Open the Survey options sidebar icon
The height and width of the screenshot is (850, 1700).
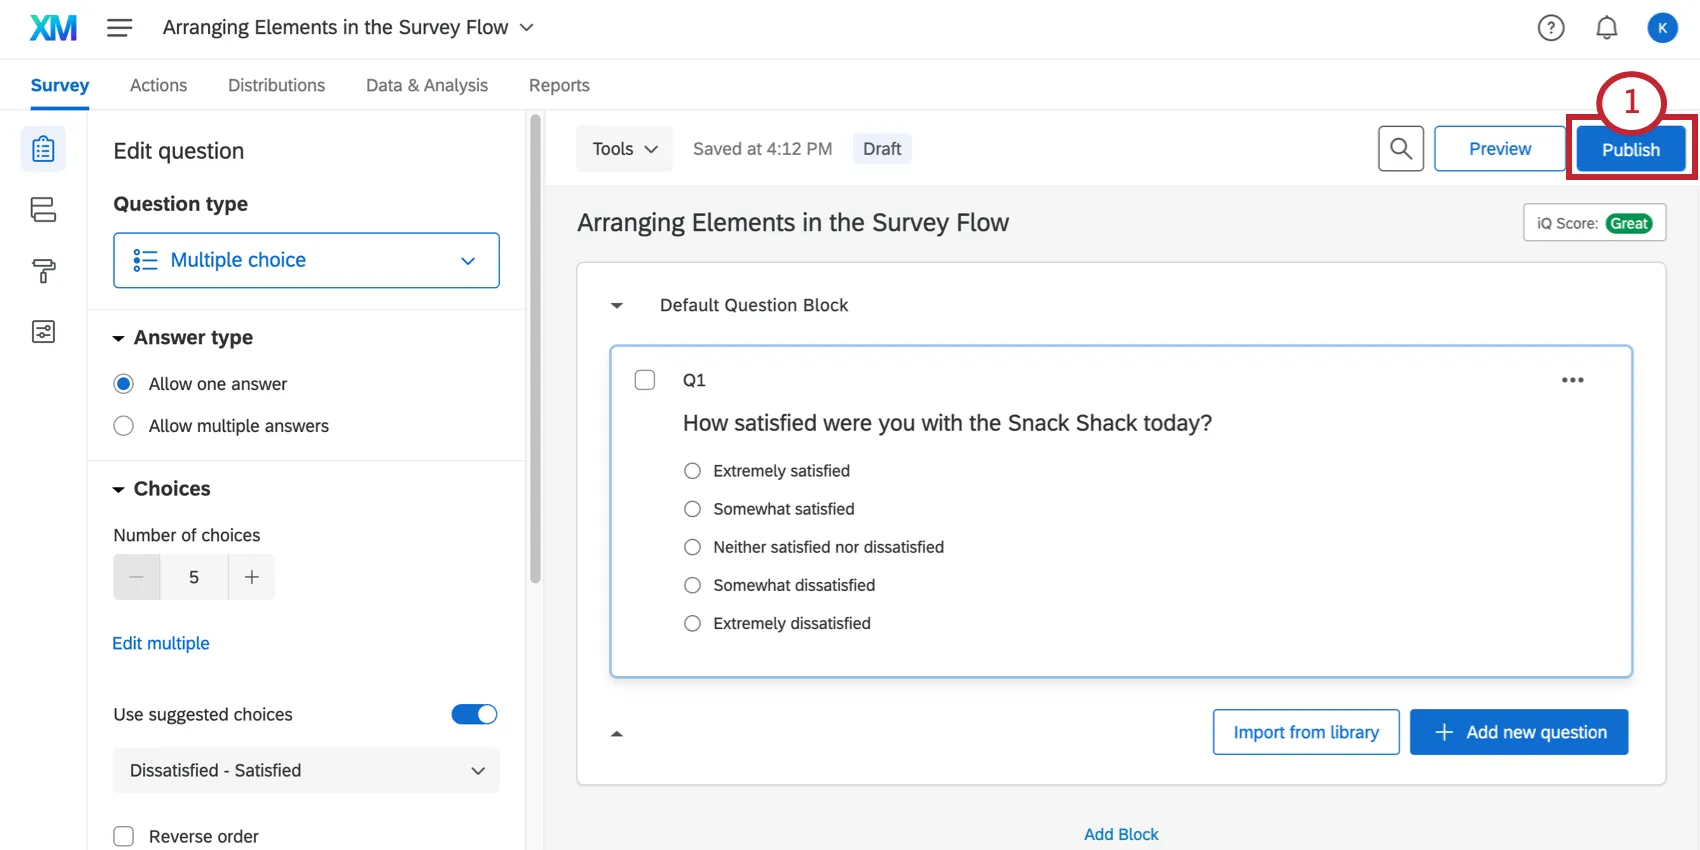tap(43, 332)
